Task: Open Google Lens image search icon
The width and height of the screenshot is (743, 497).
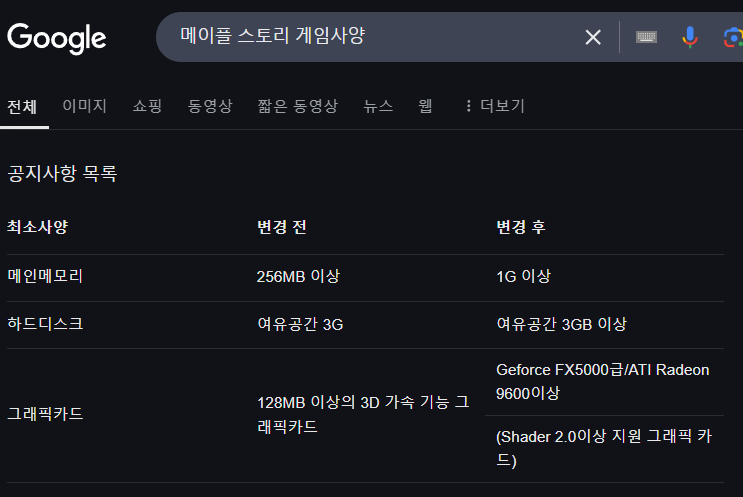Action: pos(733,37)
